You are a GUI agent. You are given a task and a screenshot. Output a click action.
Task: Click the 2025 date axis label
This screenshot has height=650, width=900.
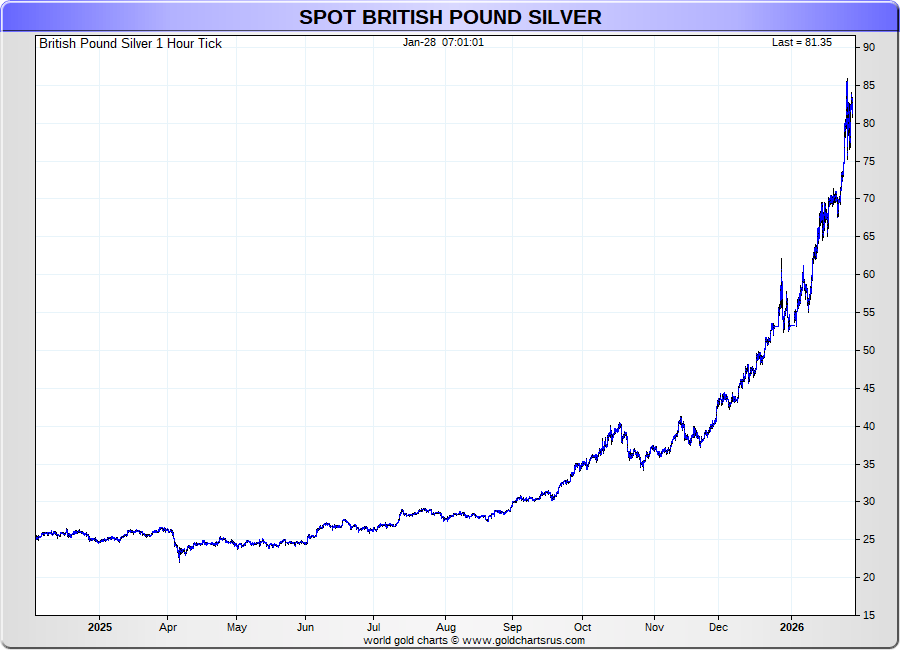point(100,627)
